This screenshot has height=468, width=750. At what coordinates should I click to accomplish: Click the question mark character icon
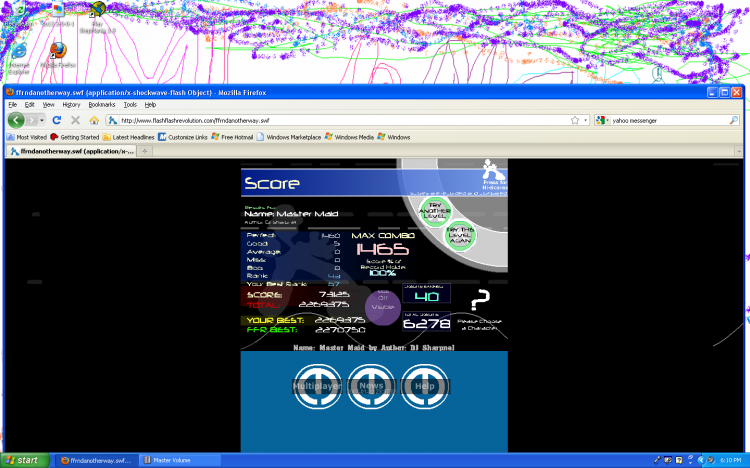pyautogui.click(x=480, y=299)
